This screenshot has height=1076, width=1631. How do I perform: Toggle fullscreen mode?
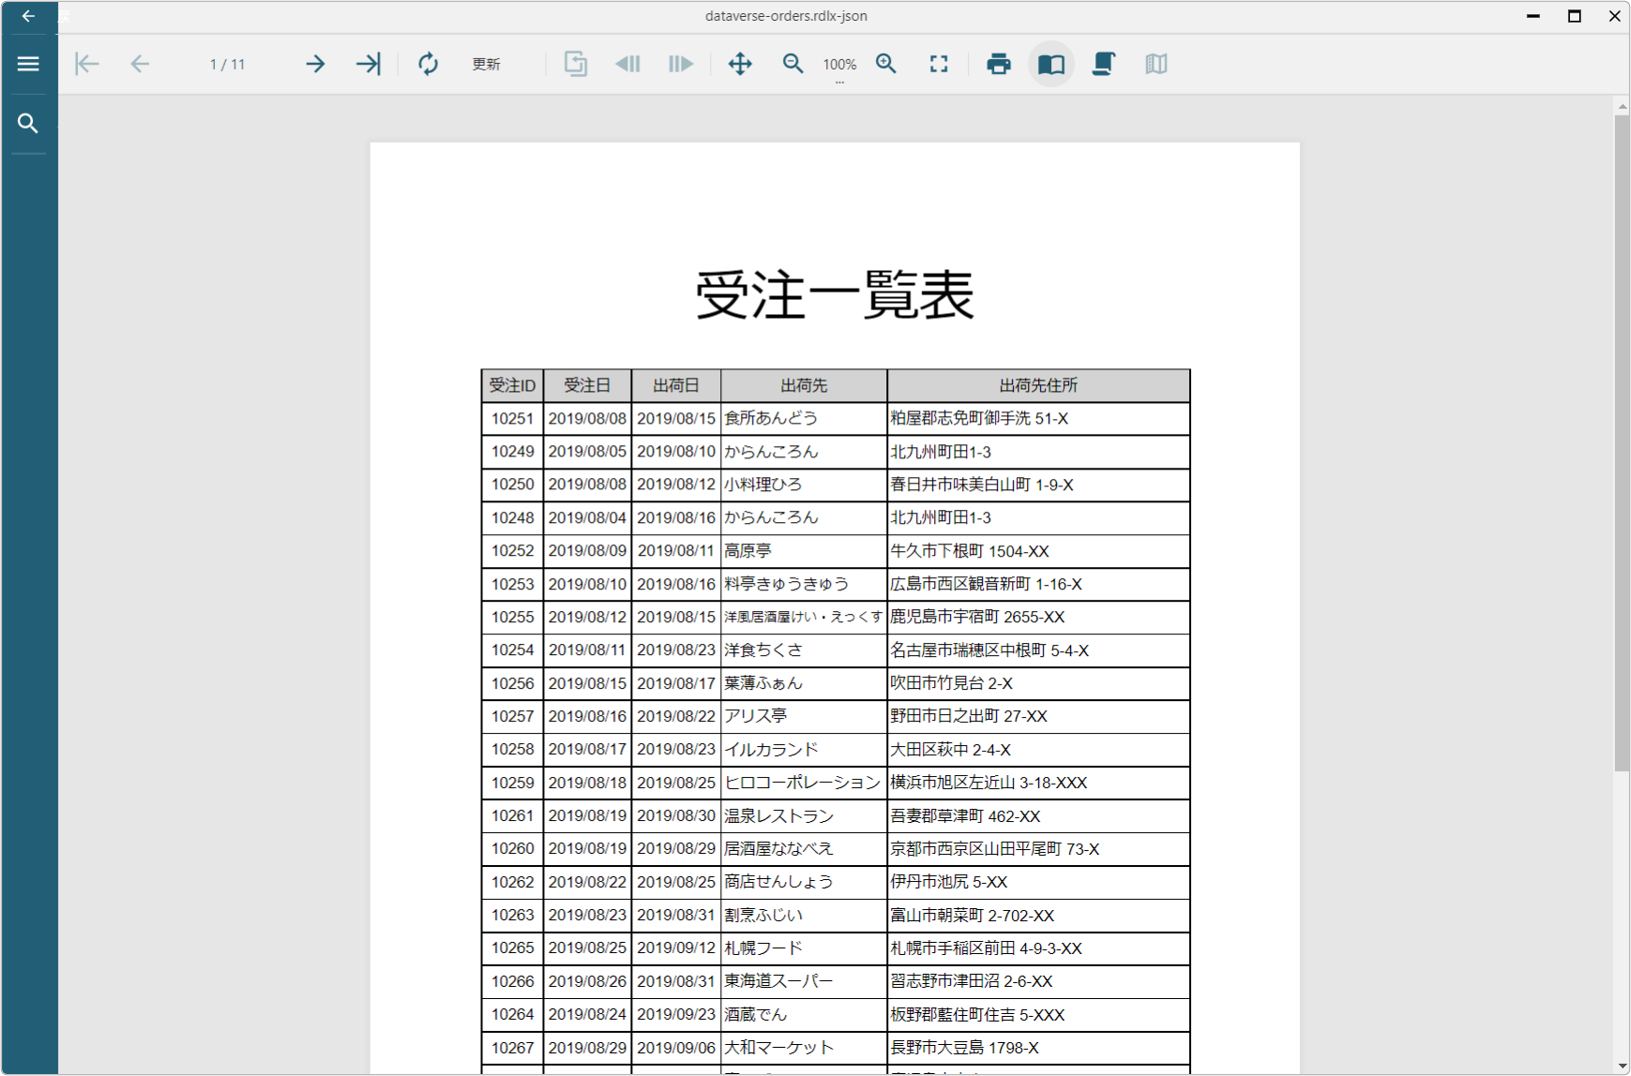coord(939,64)
